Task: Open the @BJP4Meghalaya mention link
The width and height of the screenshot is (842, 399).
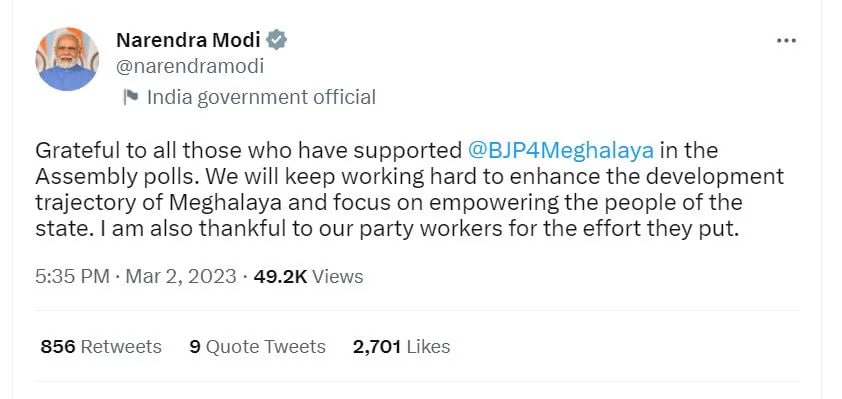Action: [561, 151]
